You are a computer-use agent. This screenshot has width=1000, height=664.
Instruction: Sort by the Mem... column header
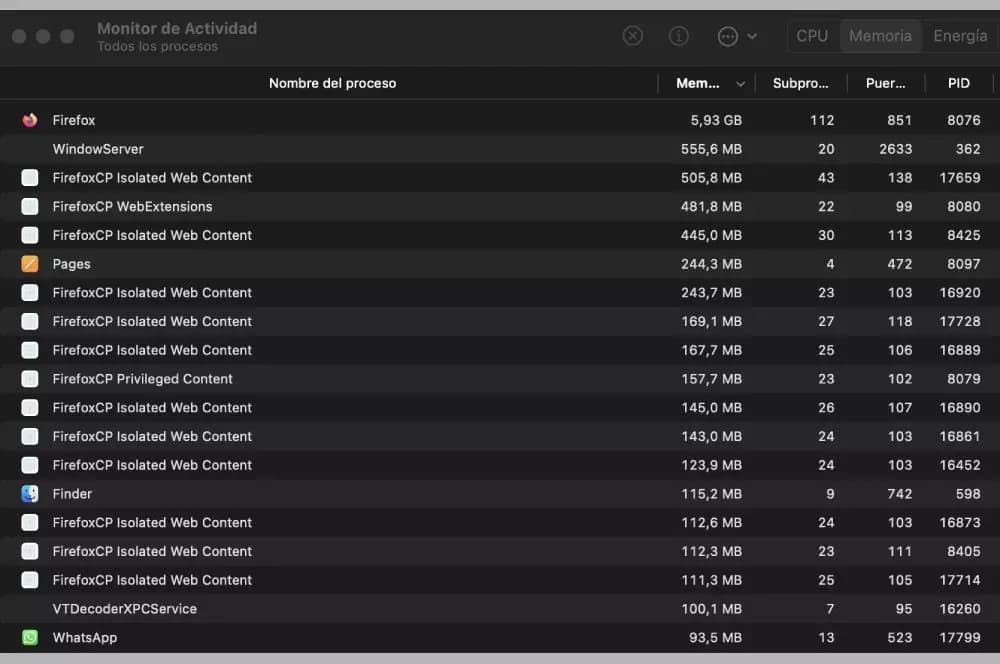tap(698, 83)
